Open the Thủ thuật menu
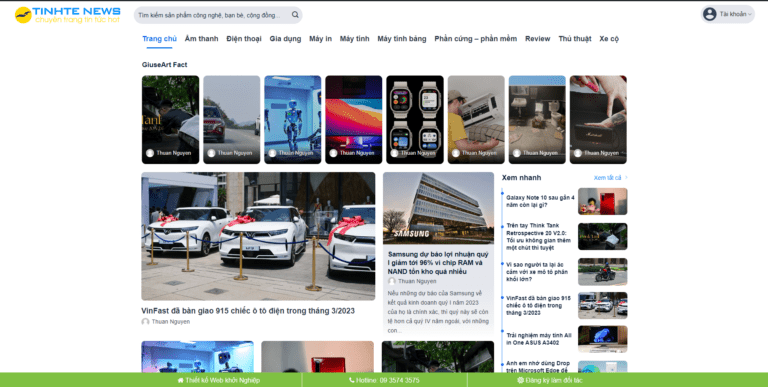Viewport: 768px width, 387px height. click(575, 39)
